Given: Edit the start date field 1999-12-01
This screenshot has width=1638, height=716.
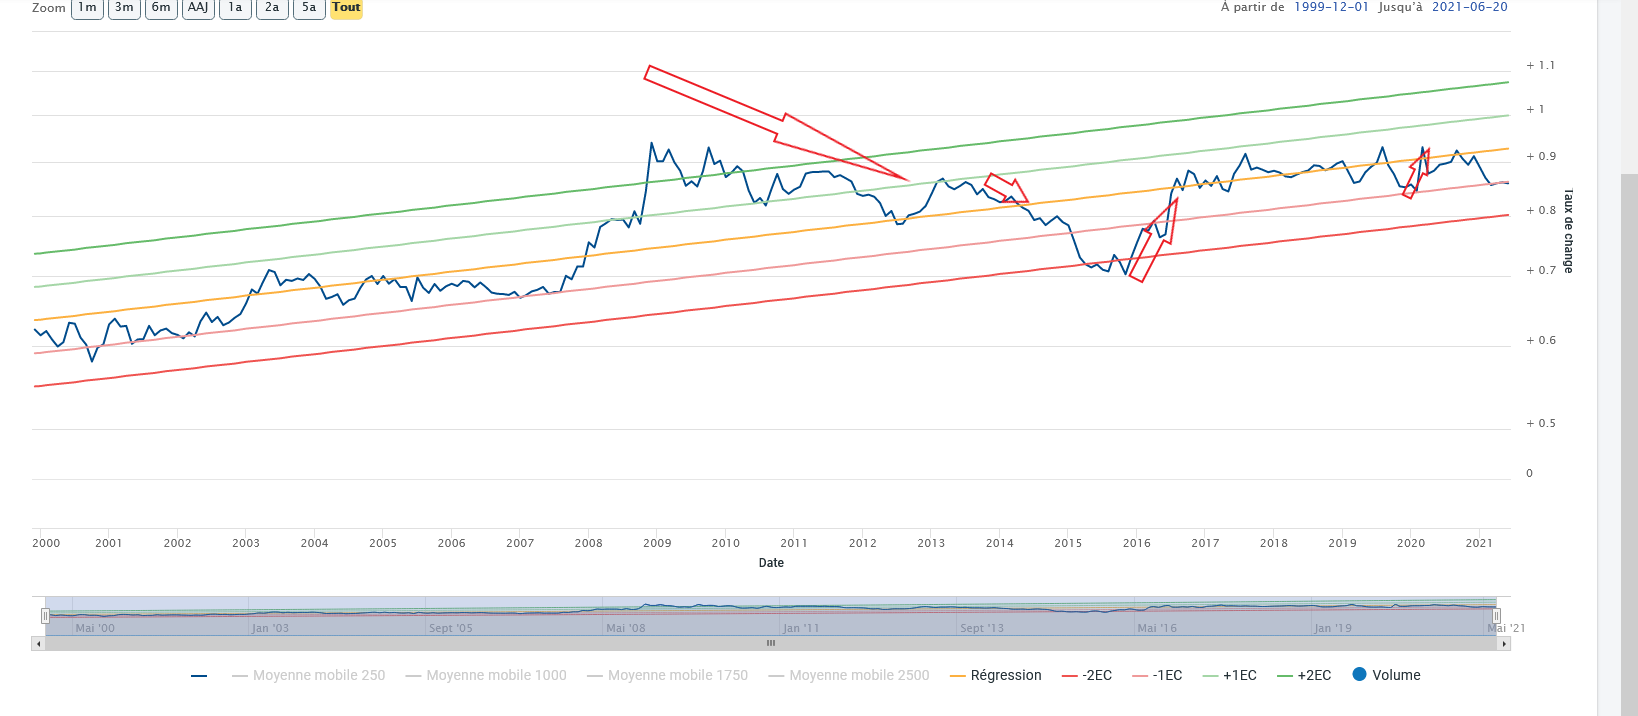Looking at the screenshot, I should pyautogui.click(x=1331, y=7).
